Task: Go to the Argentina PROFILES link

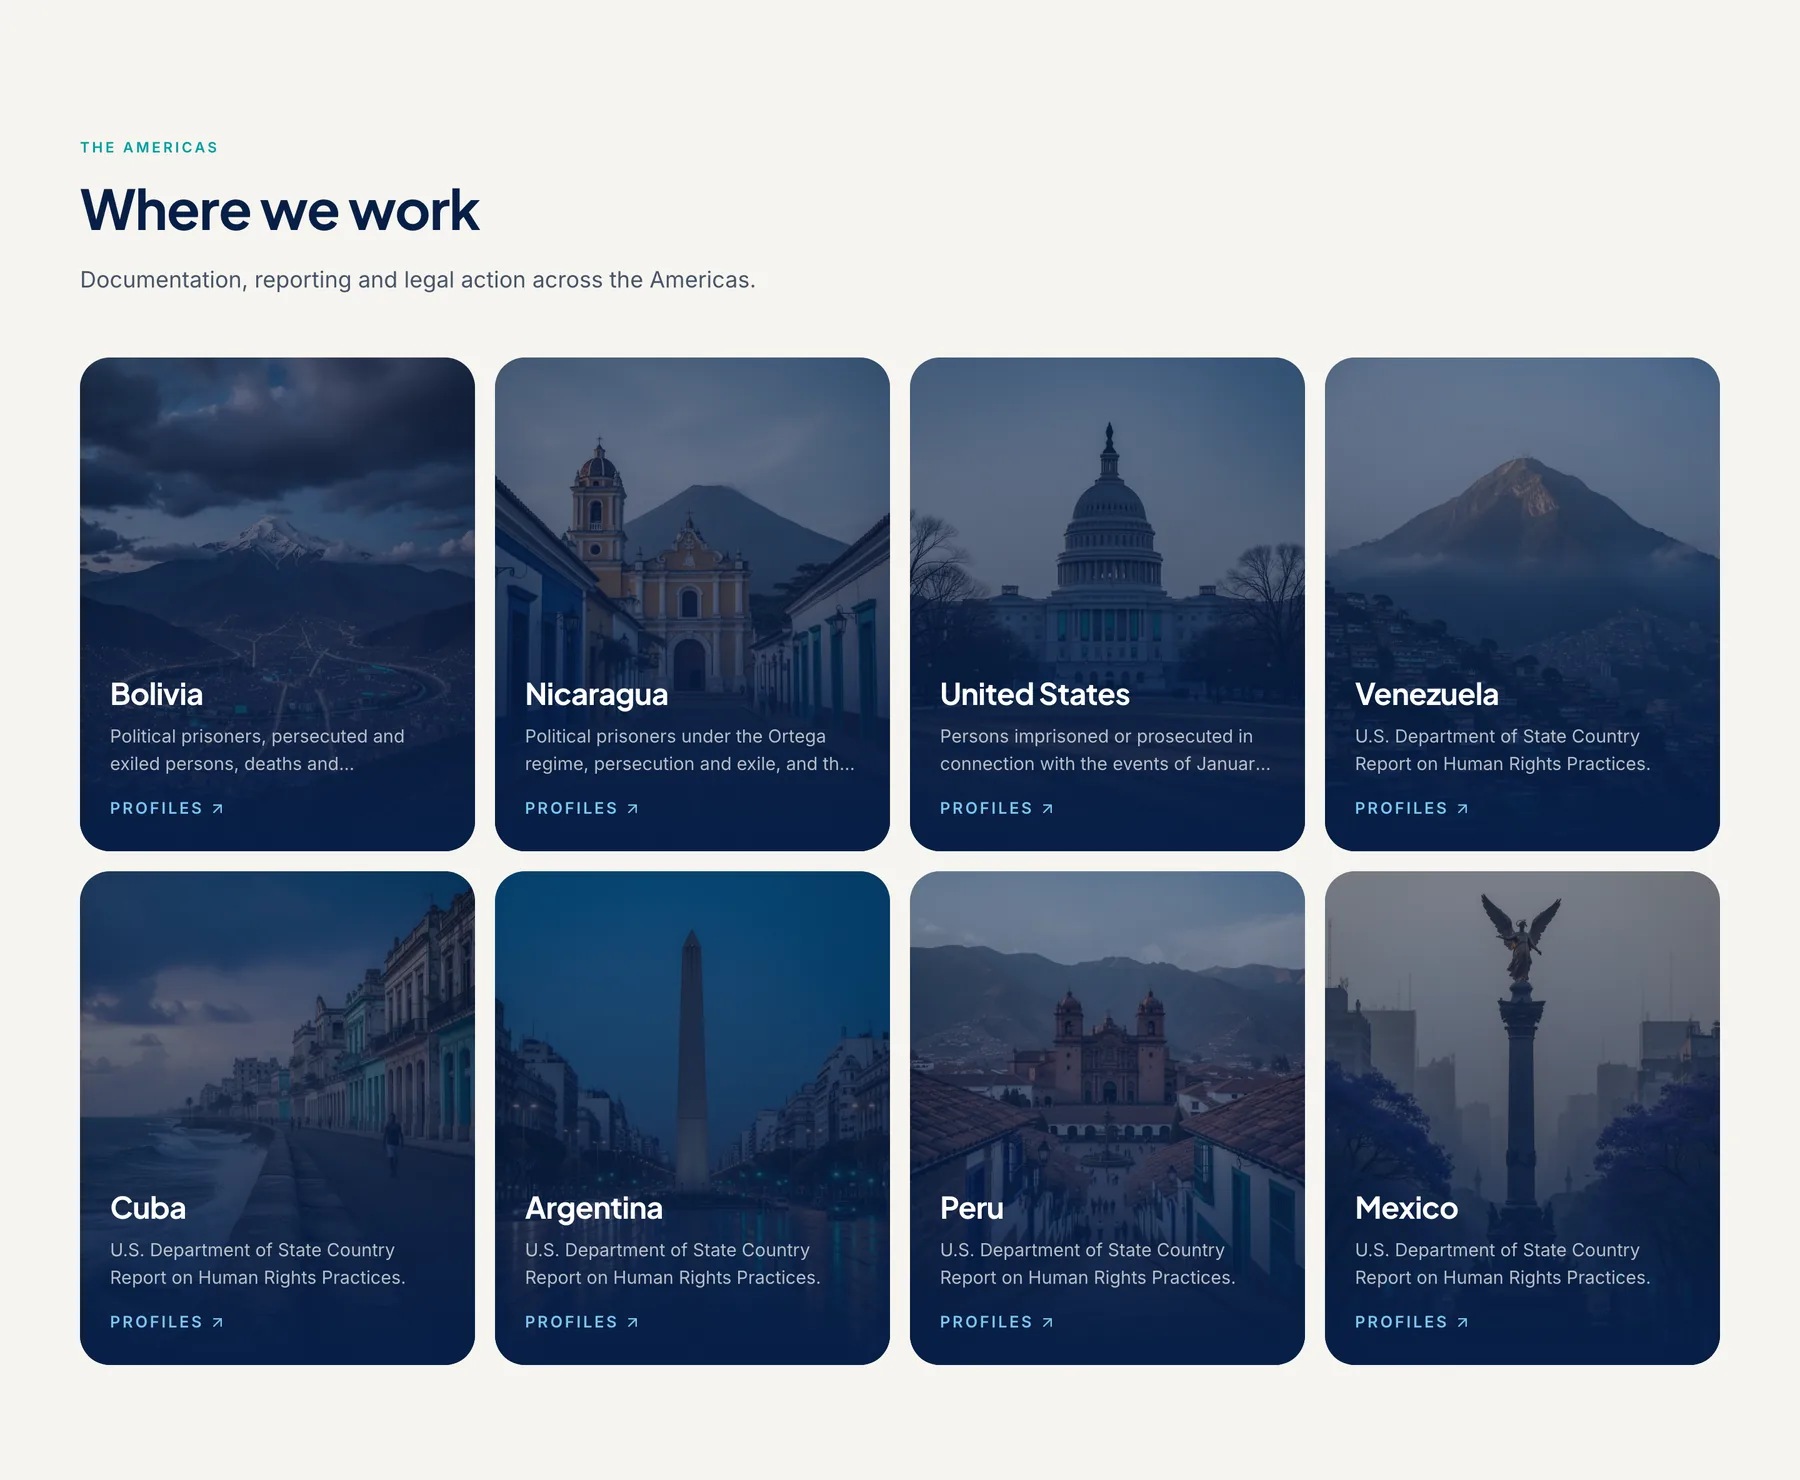Action: [582, 1322]
